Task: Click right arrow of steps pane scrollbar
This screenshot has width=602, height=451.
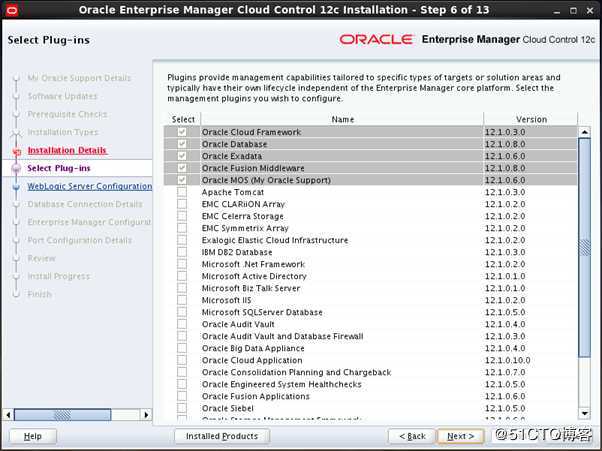Action: (x=146, y=415)
